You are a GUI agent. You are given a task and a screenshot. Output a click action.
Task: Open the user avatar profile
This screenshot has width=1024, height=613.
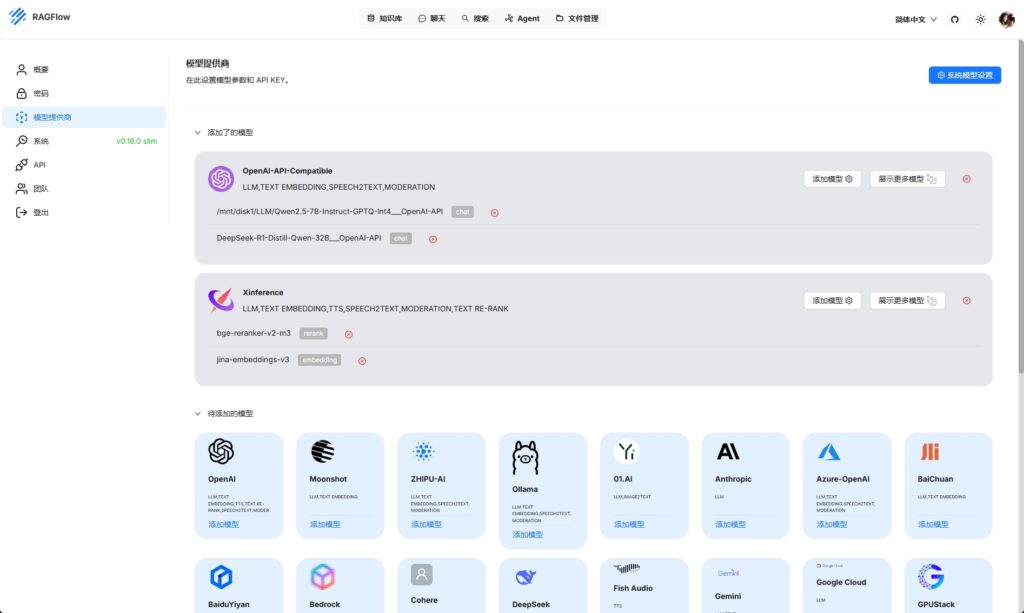[1006, 20]
